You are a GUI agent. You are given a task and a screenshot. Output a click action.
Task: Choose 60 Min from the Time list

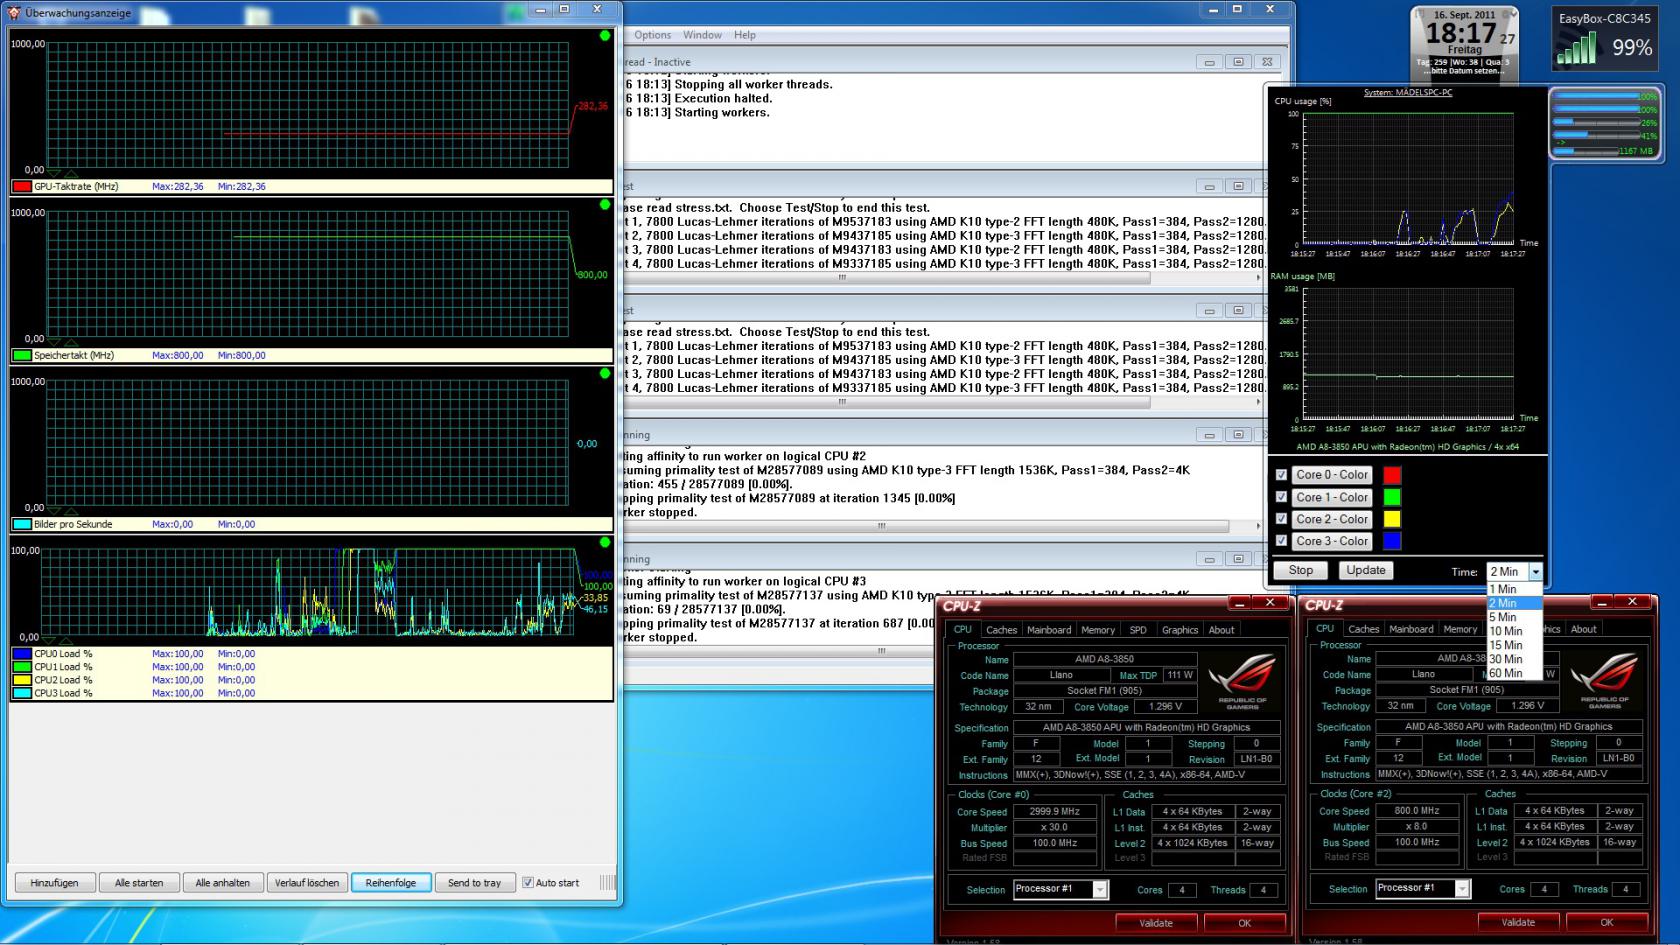(1514, 673)
